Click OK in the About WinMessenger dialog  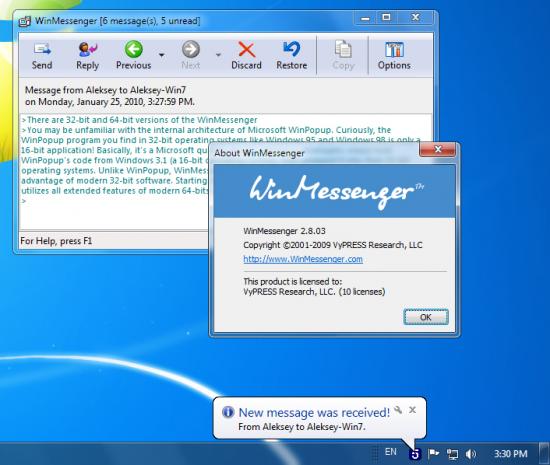coord(425,317)
